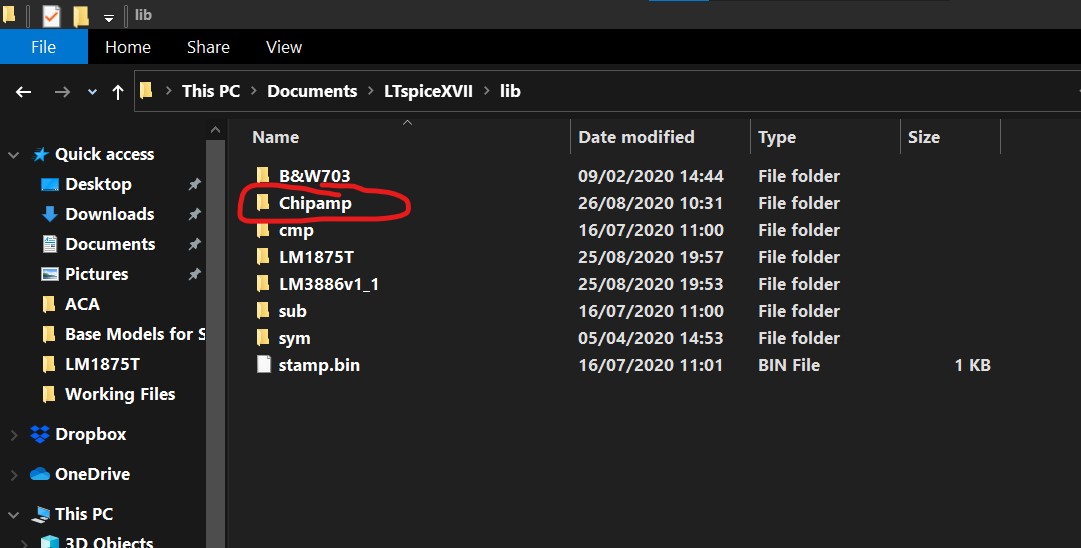This screenshot has width=1081, height=548.
Task: Click the BIN File type cell
Action: point(789,365)
